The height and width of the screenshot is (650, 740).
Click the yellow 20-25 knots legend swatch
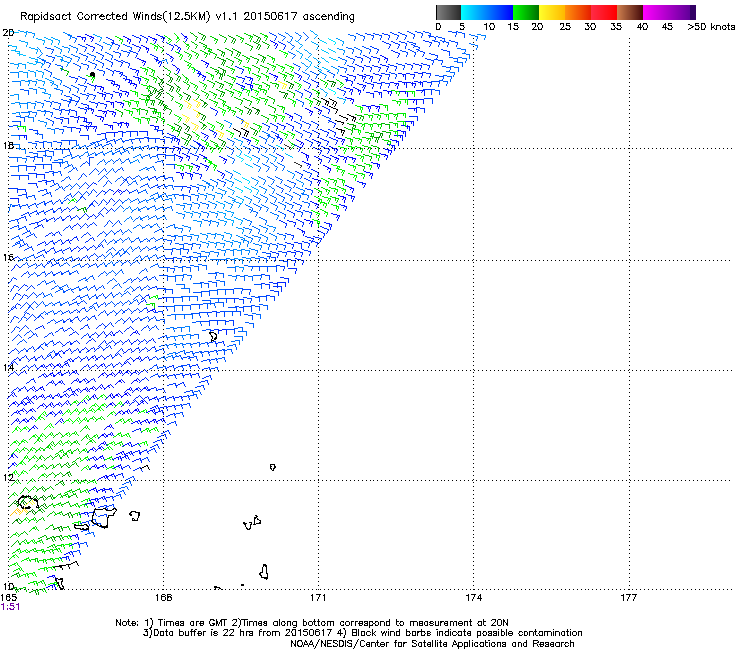coord(552,12)
